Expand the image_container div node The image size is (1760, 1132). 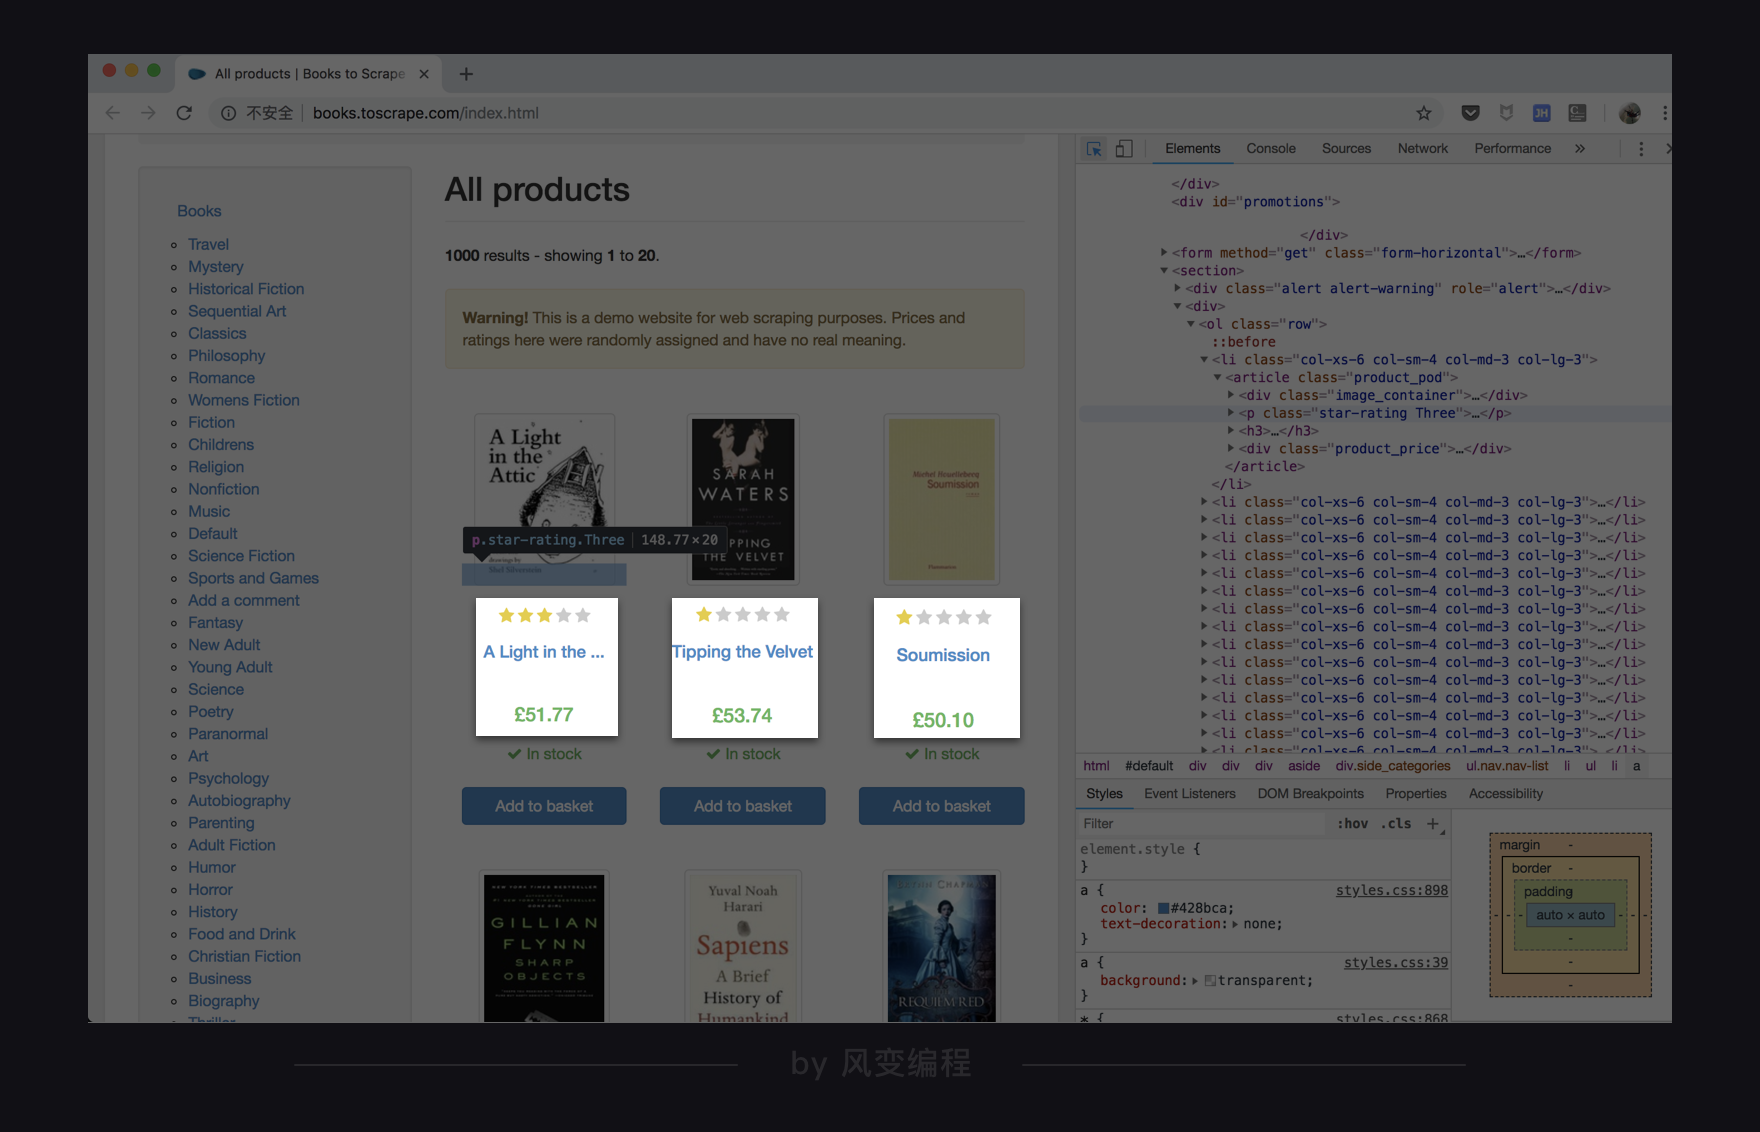click(x=1231, y=395)
